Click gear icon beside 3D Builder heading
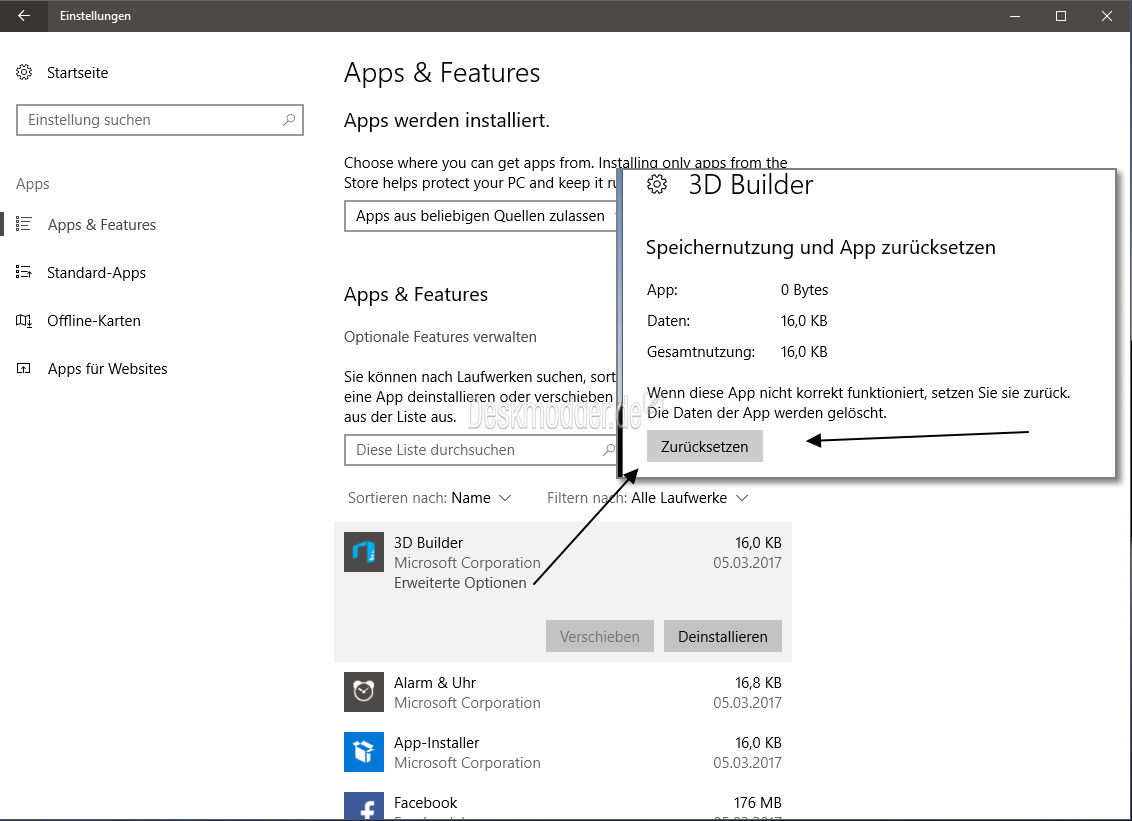 click(x=657, y=185)
